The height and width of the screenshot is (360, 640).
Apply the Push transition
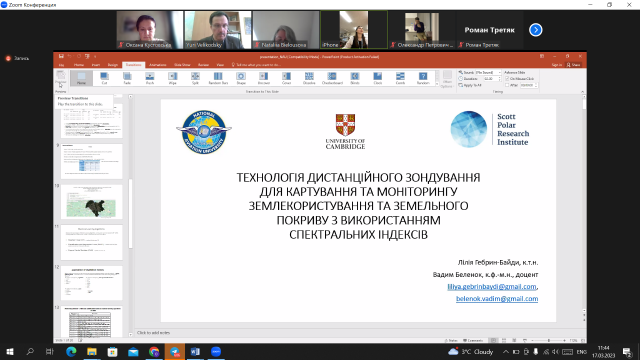pos(150,78)
